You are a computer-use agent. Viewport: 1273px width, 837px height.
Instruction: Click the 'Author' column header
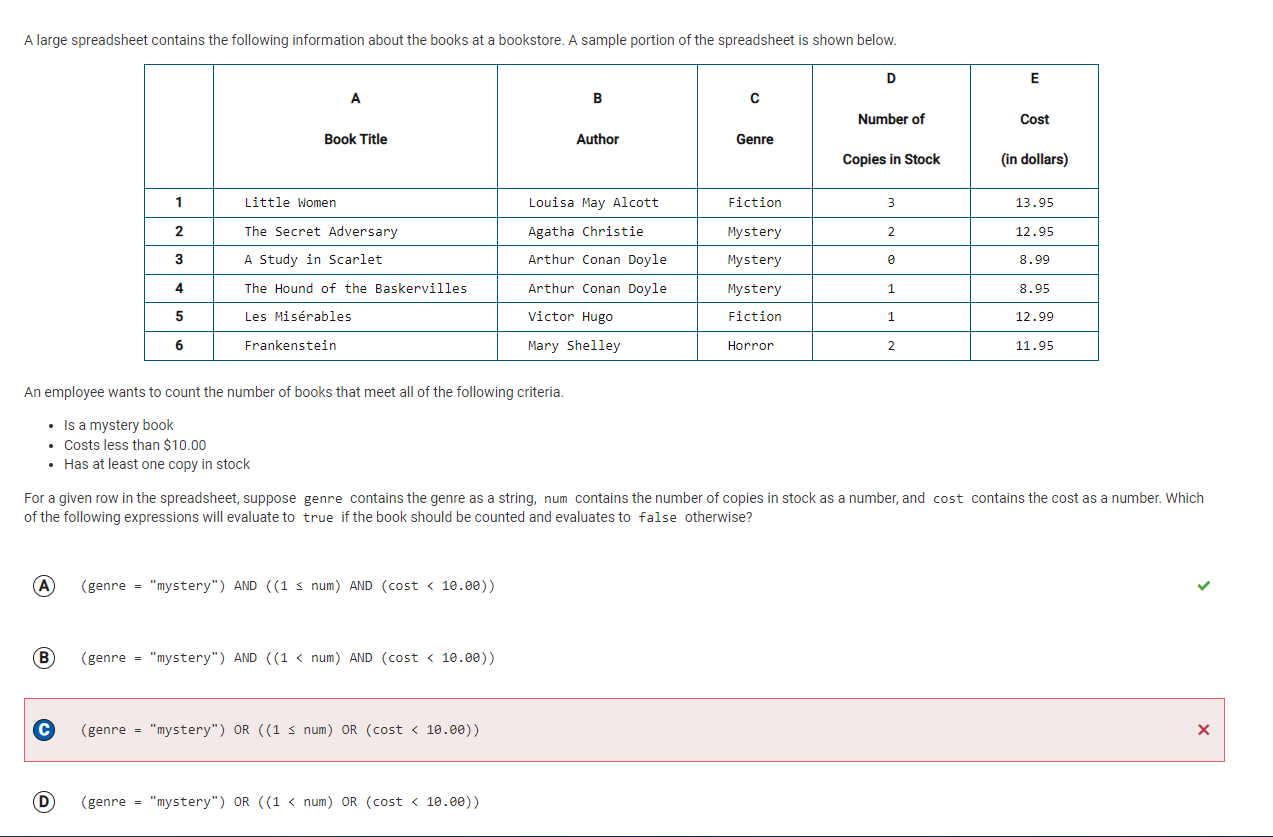click(x=597, y=139)
